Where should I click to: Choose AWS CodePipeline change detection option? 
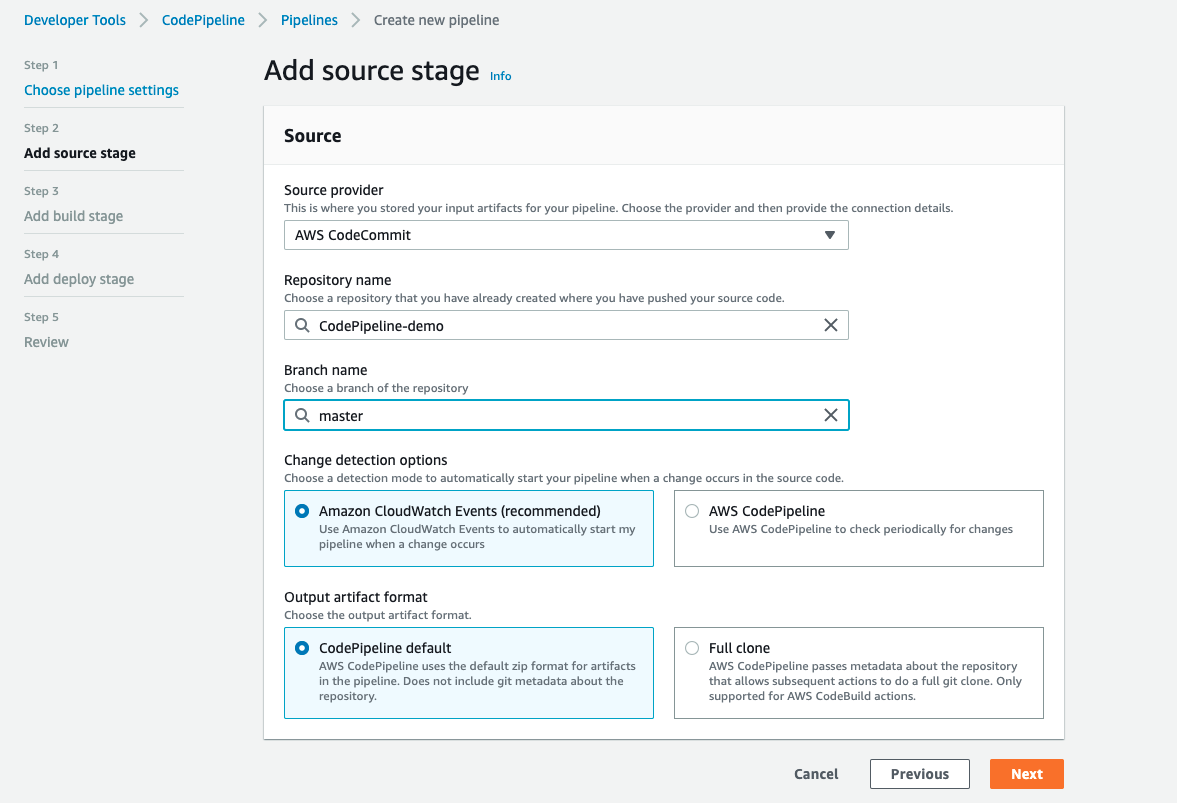point(692,511)
